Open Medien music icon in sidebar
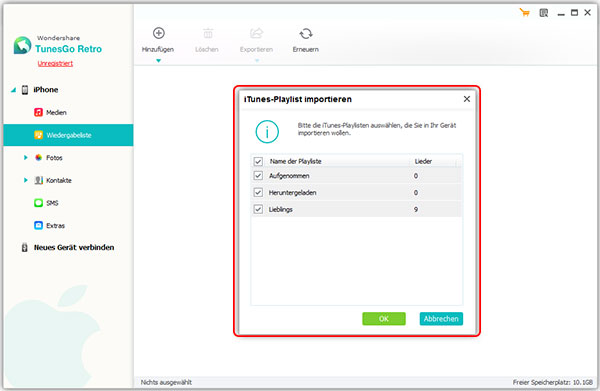 [38, 112]
